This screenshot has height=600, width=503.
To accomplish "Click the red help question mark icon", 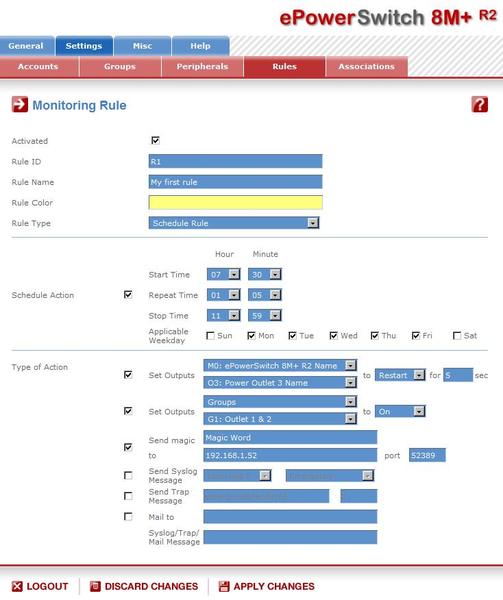I will [x=479, y=104].
